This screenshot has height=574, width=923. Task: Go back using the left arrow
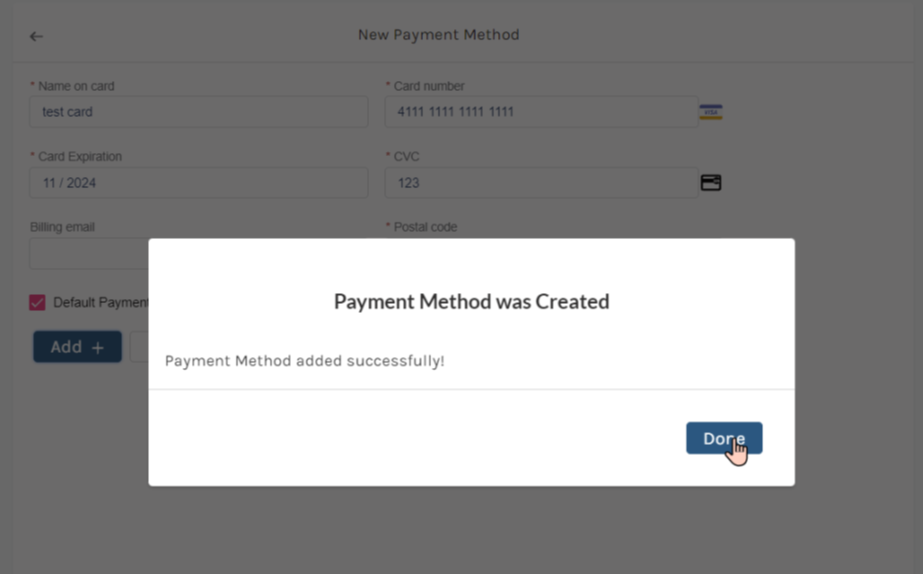click(x=36, y=36)
